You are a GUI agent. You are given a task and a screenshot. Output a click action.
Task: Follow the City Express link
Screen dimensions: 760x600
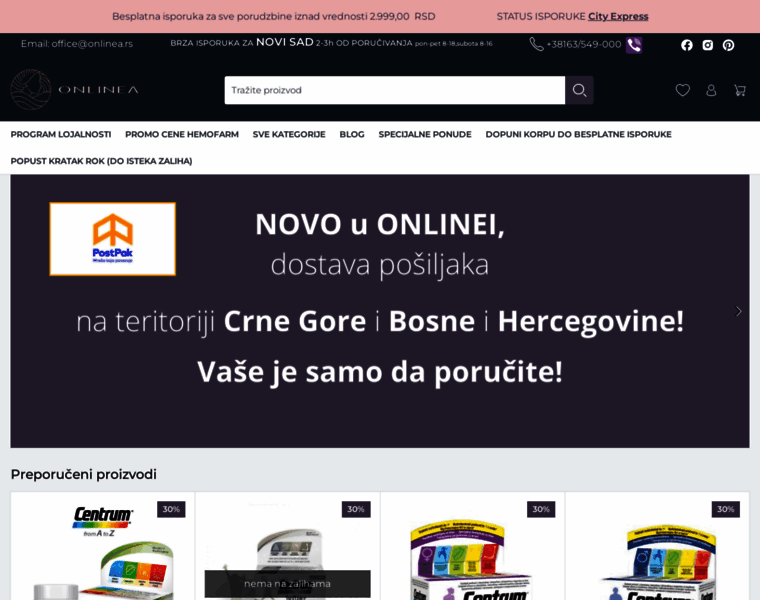(618, 16)
